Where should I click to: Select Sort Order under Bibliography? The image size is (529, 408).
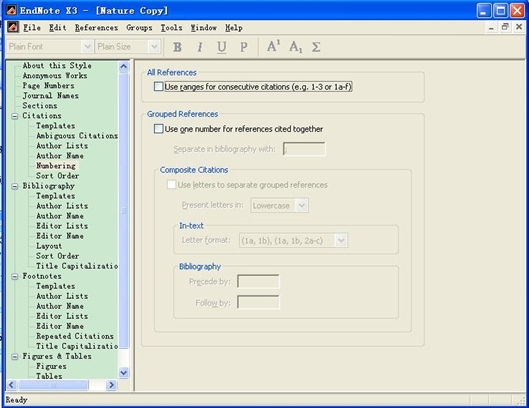57,256
